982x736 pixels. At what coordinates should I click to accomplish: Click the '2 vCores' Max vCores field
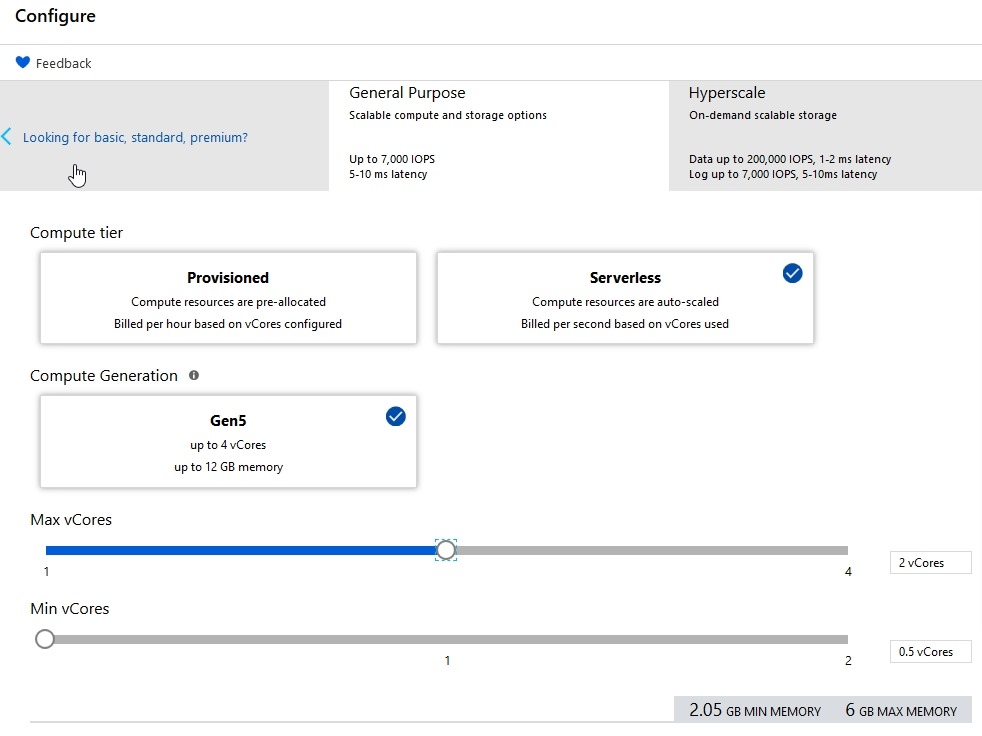pos(930,563)
